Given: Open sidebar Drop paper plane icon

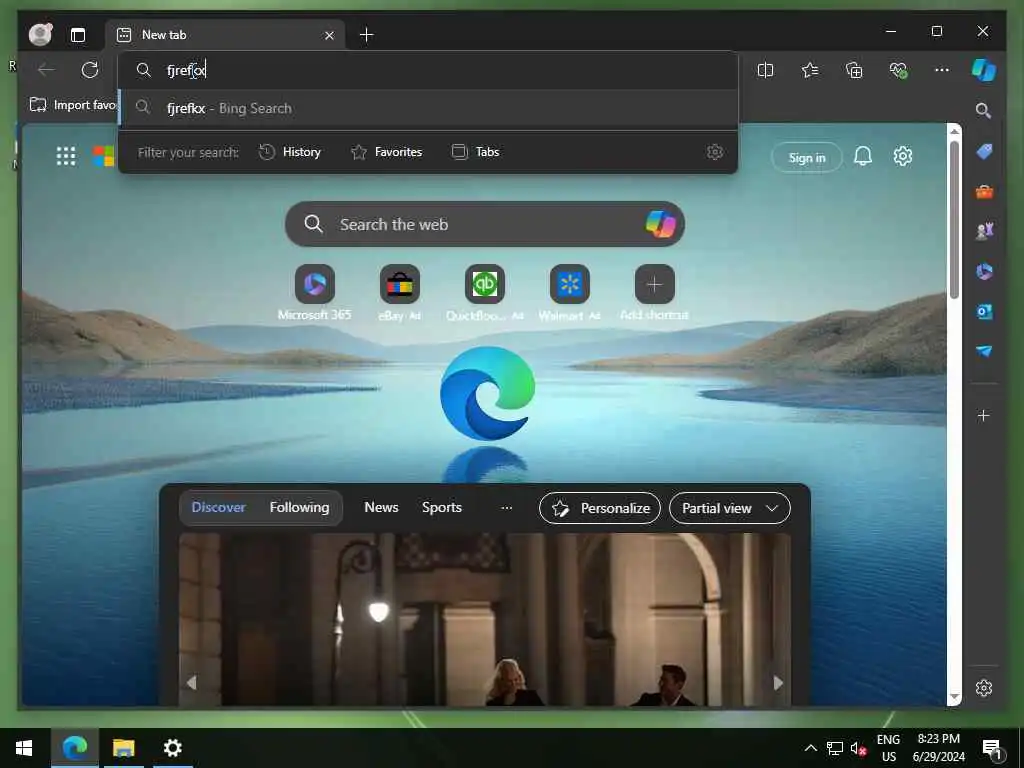Looking at the screenshot, I should [984, 351].
